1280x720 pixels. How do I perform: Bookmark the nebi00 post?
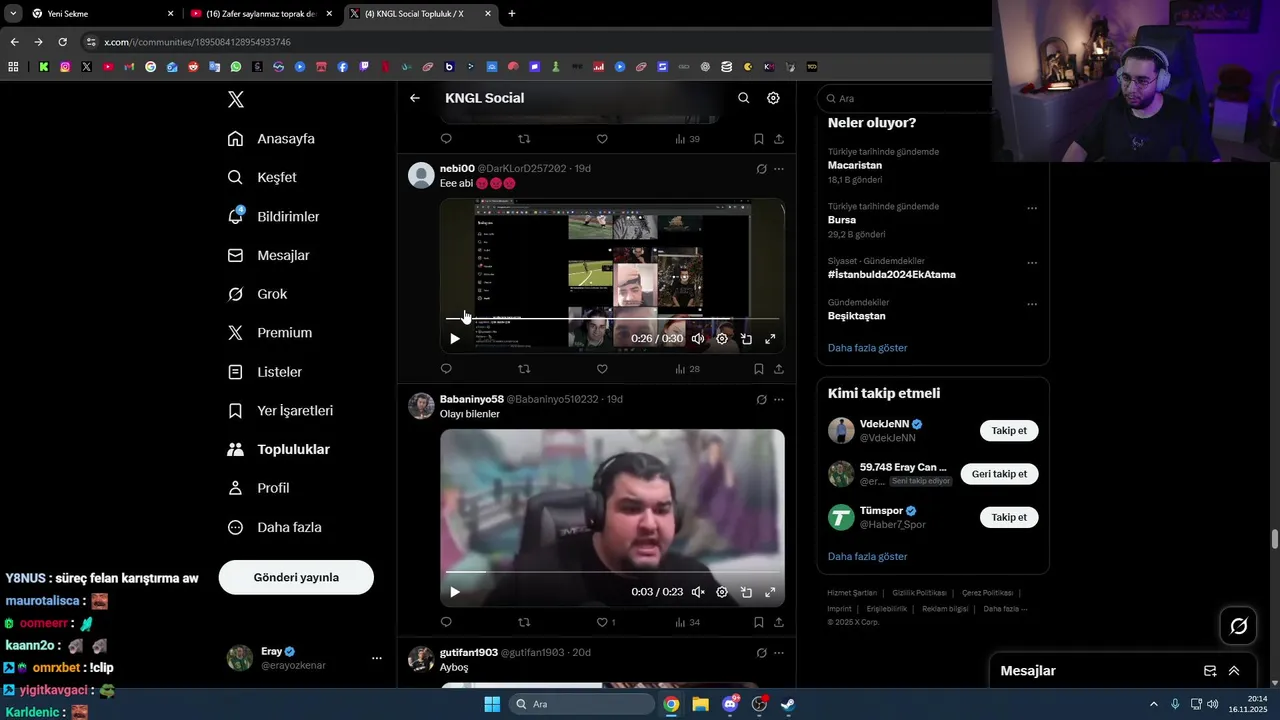(x=759, y=369)
